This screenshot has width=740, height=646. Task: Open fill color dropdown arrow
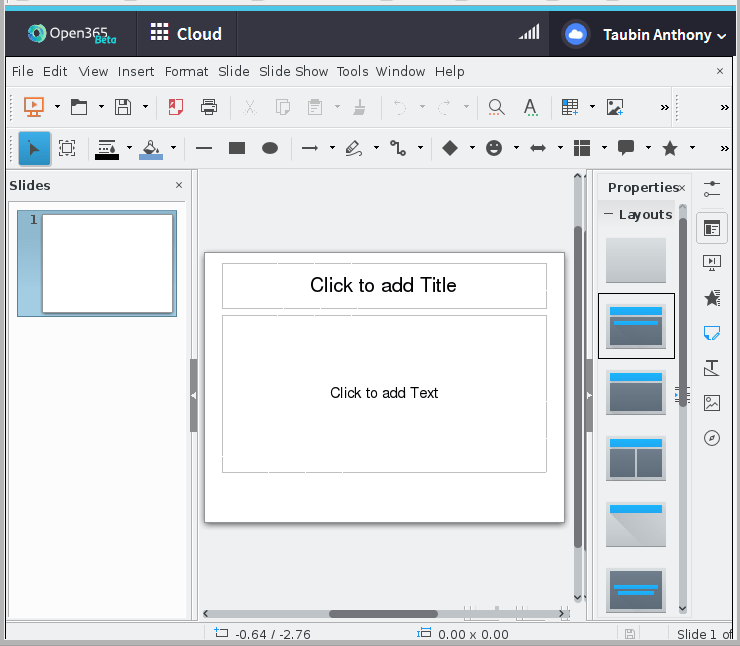(173, 148)
